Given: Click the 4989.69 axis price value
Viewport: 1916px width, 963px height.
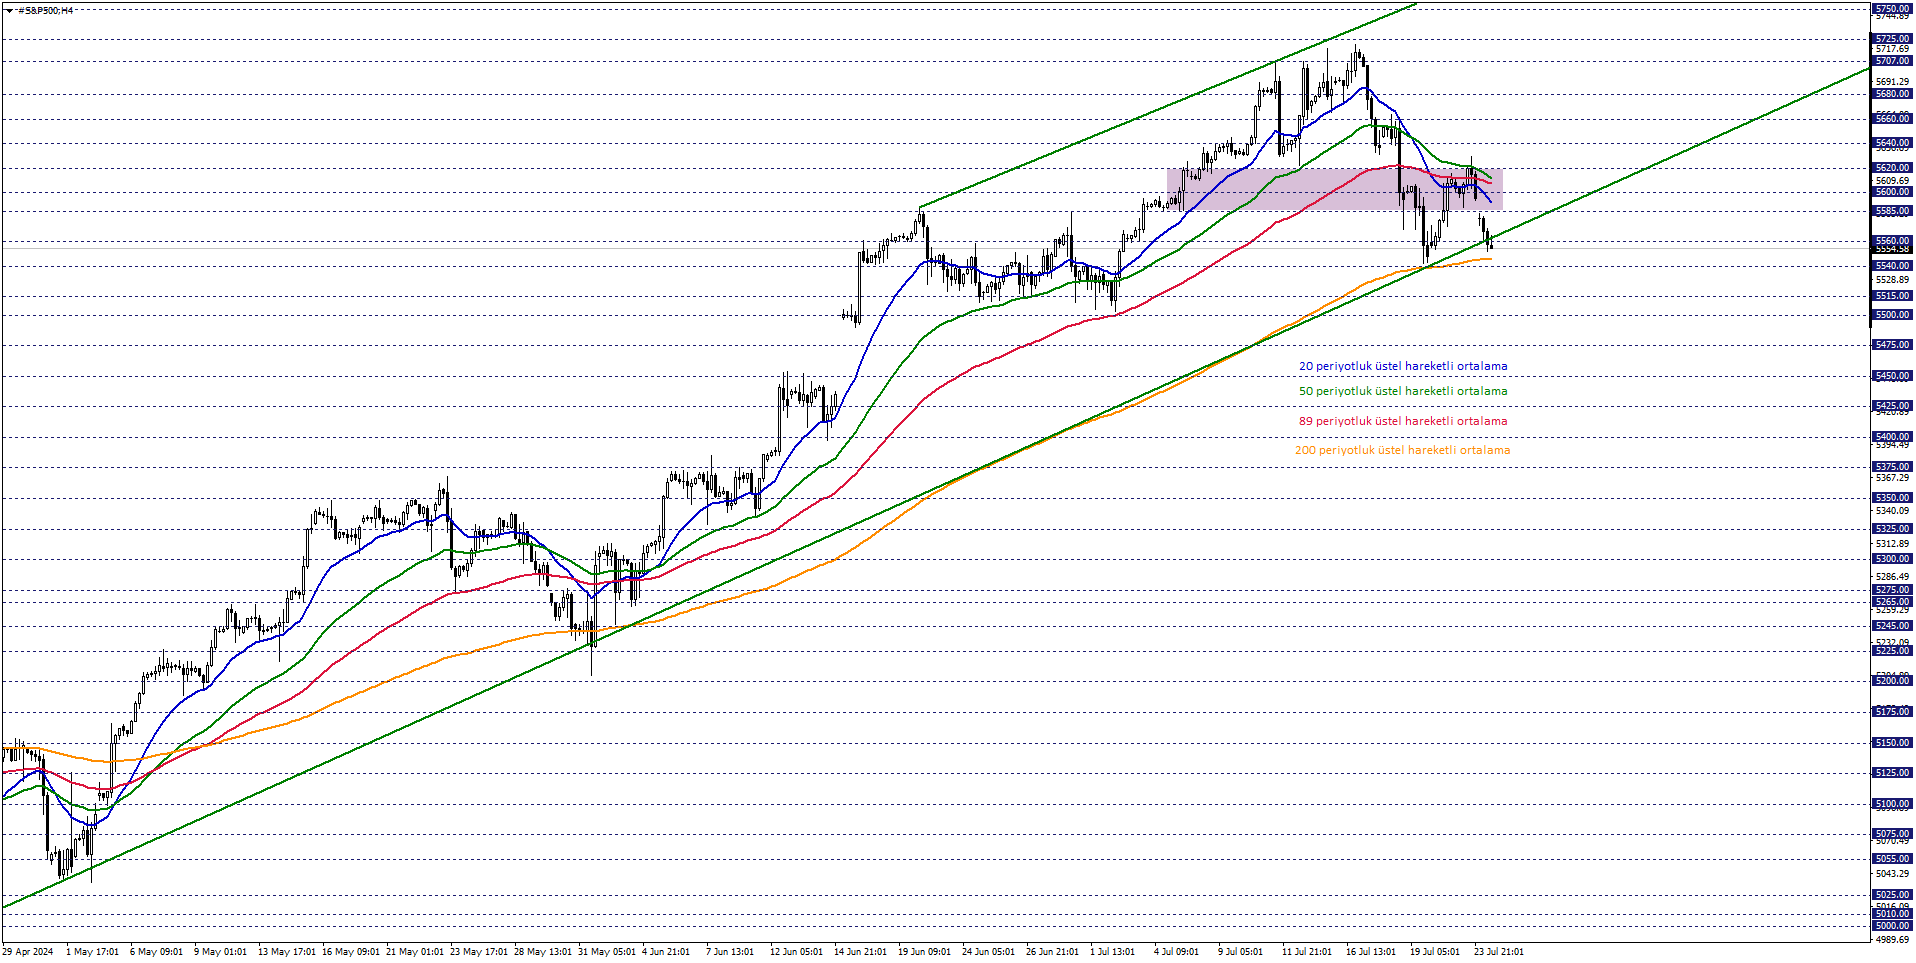Looking at the screenshot, I should (x=1892, y=940).
